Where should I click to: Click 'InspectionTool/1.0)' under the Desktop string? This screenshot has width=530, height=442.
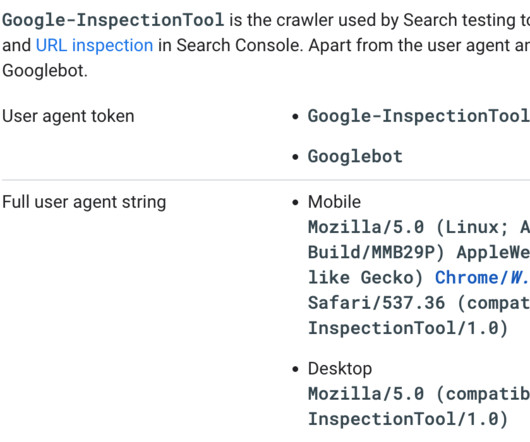(x=408, y=419)
